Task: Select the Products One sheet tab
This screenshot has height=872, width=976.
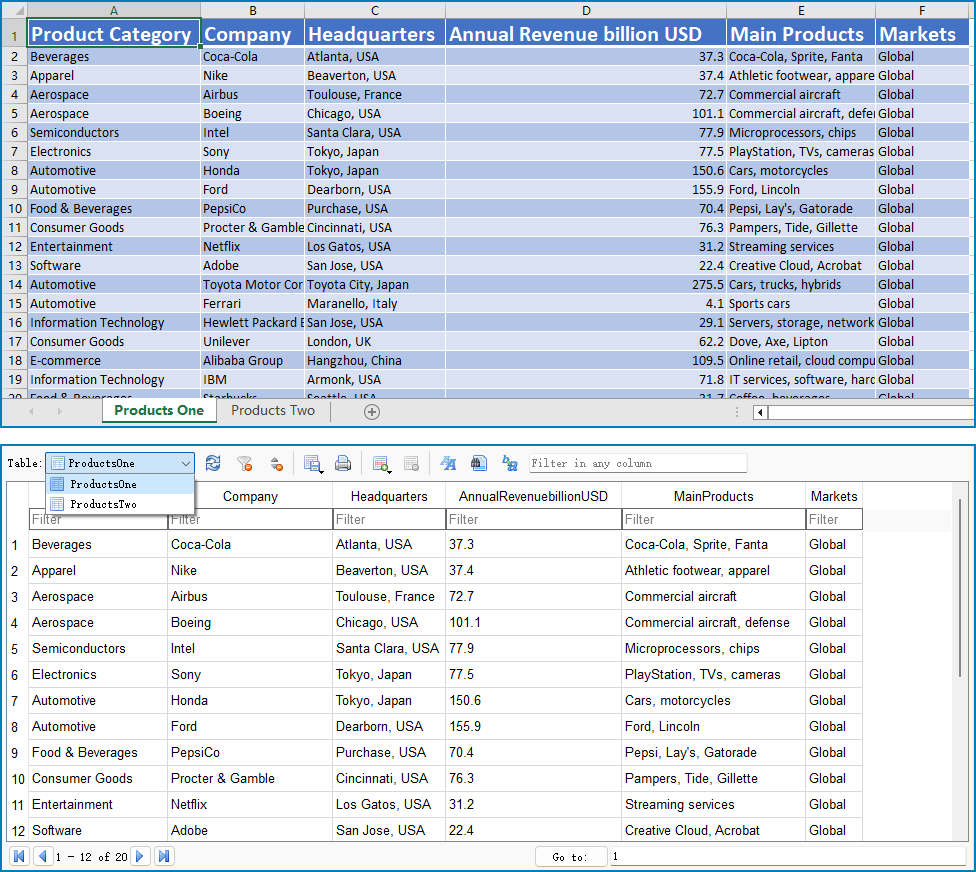Action: tap(159, 410)
